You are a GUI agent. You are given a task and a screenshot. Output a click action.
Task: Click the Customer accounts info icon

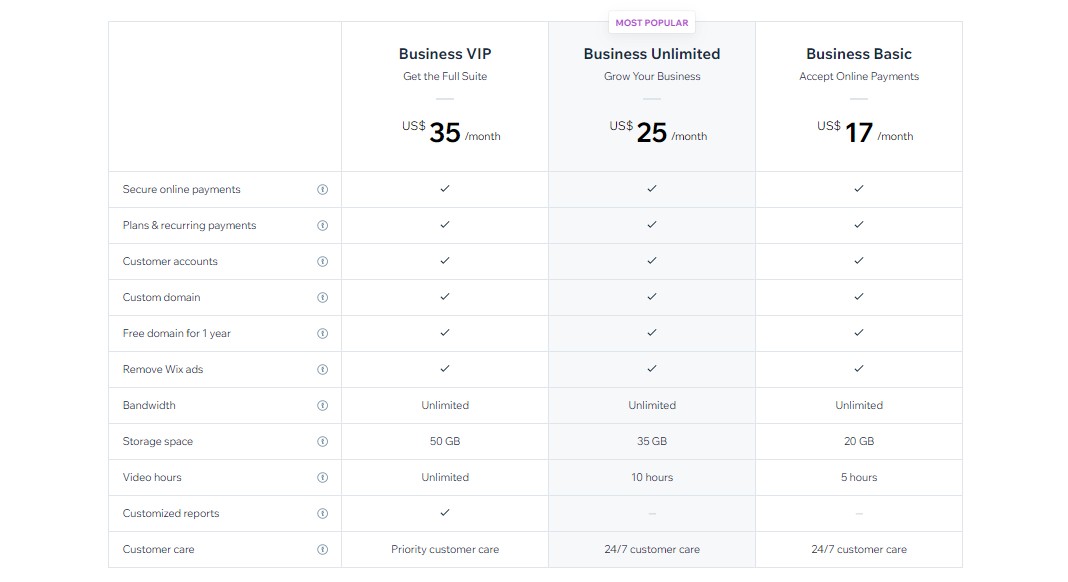(x=322, y=261)
